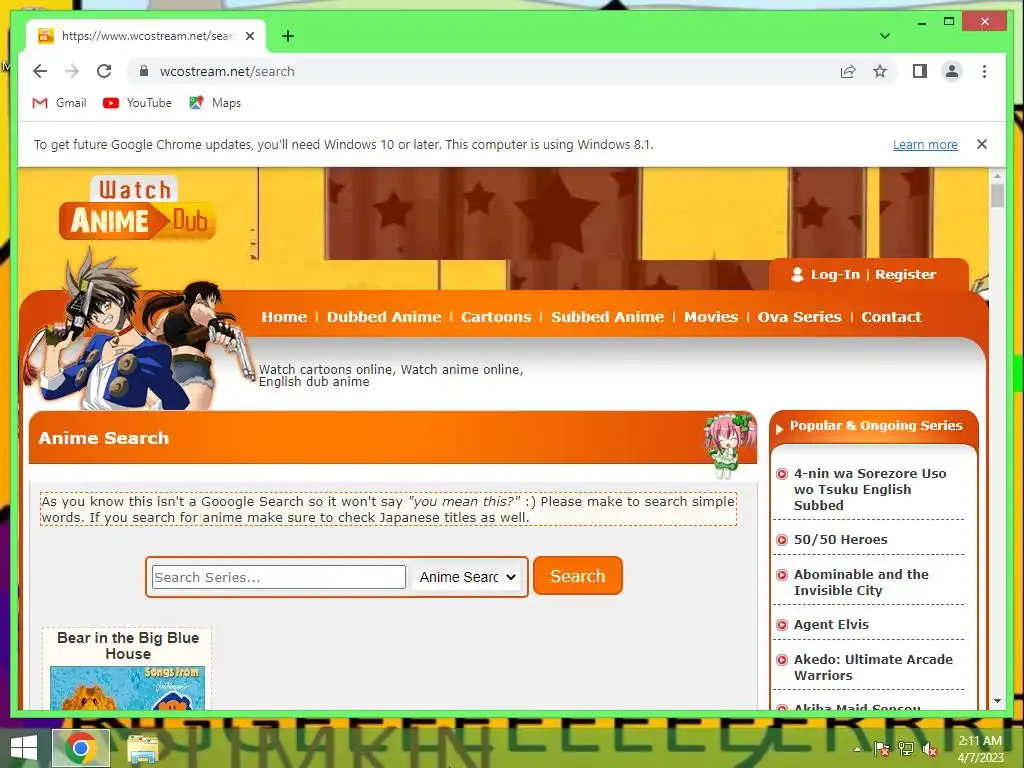Open the Gmail bookmark
The height and width of the screenshot is (768, 1024).
coord(59,103)
